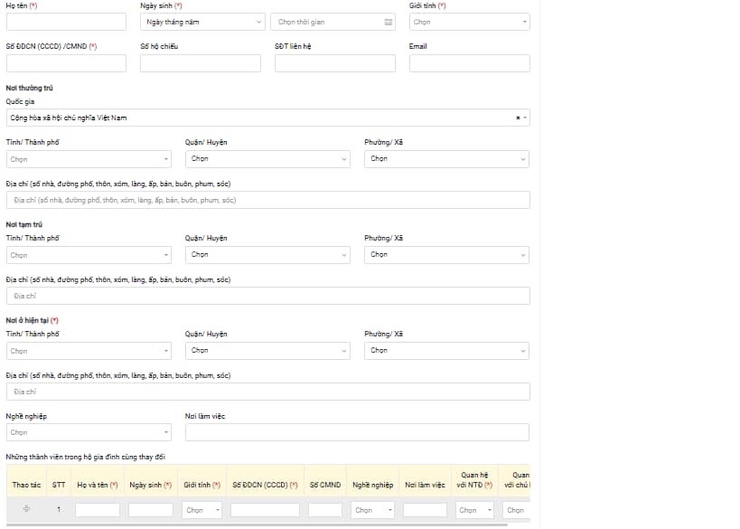Open the Ngày tháng năm format dropdown
740x529 pixels.
202,22
